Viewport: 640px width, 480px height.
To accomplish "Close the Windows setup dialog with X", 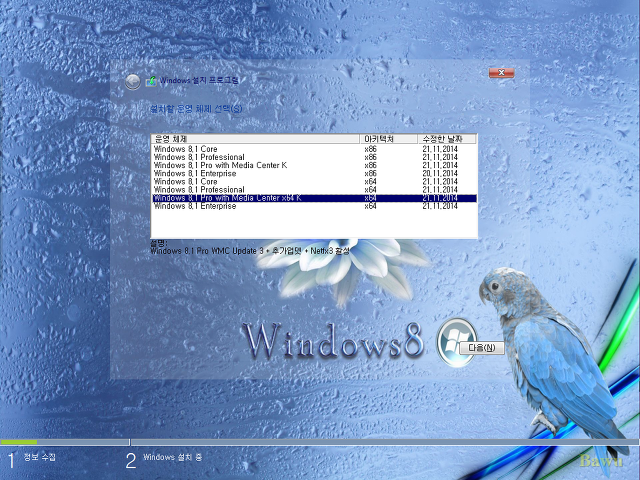I will 501,73.
